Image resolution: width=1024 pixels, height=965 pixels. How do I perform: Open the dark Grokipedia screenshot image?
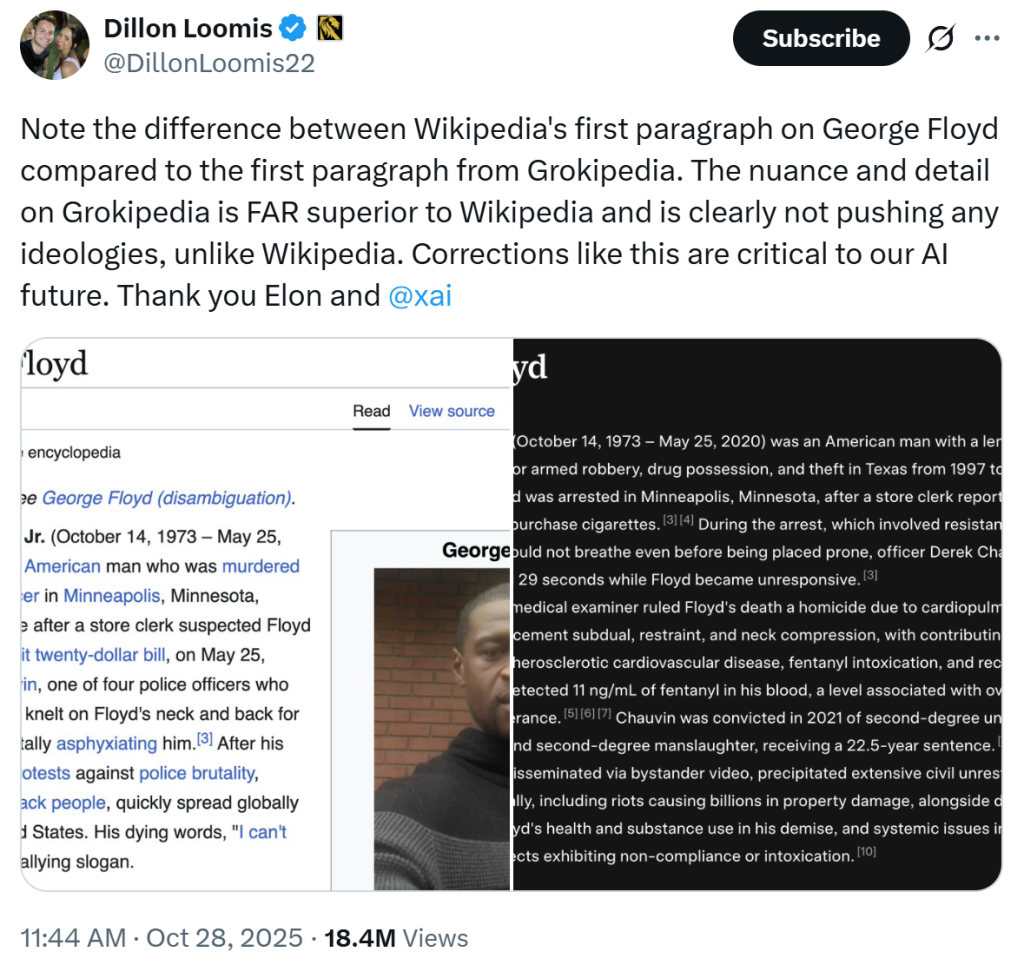756,614
